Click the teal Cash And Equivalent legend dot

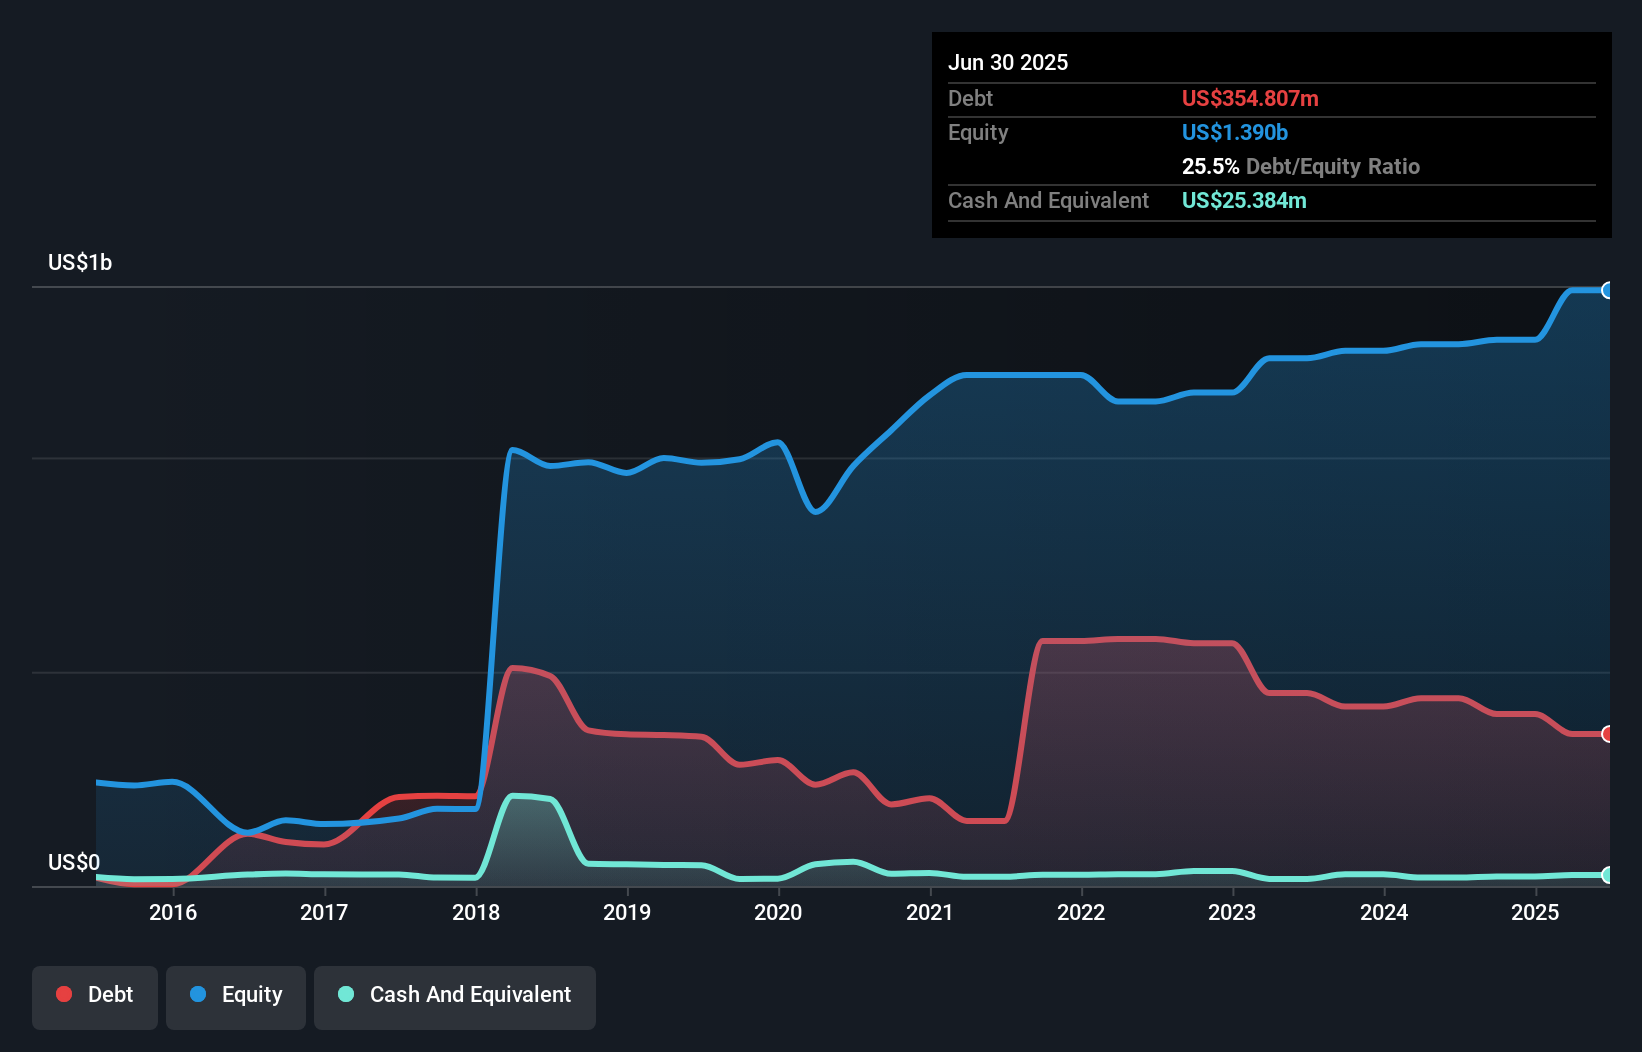click(345, 995)
